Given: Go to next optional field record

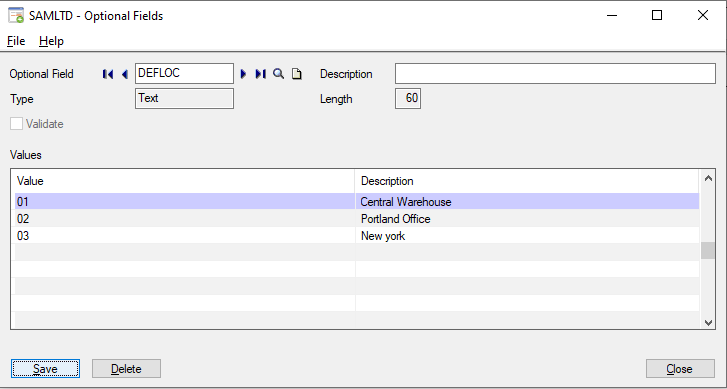Looking at the screenshot, I should pos(243,74).
